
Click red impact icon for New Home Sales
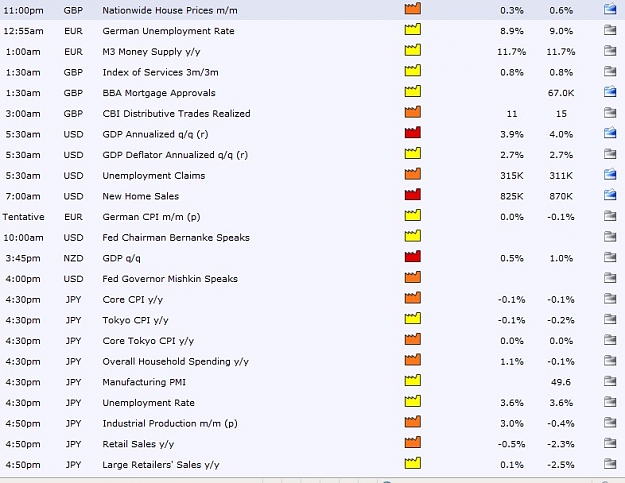(x=413, y=194)
